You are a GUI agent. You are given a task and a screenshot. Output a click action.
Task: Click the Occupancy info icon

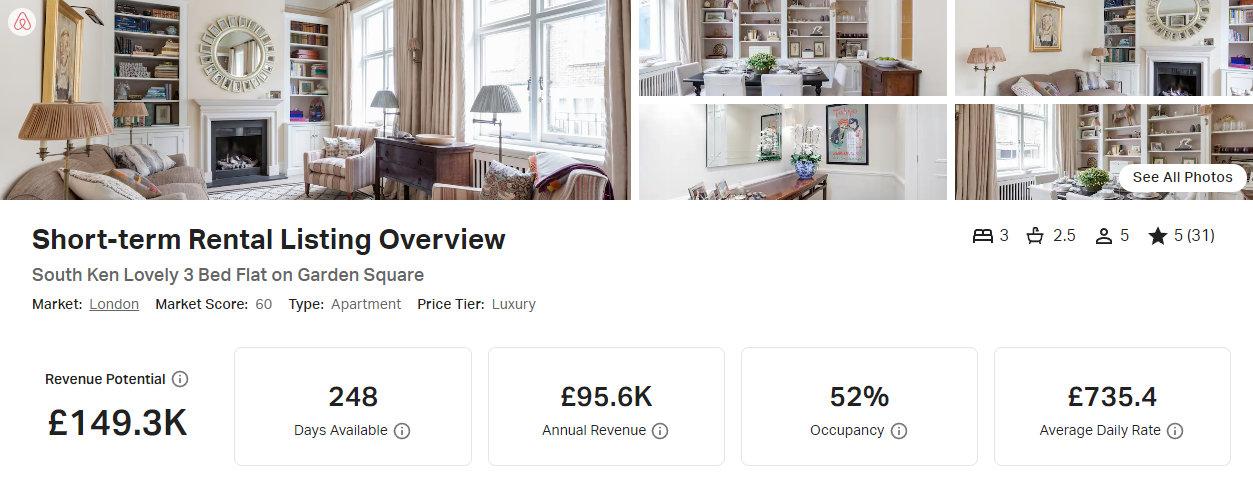click(899, 431)
